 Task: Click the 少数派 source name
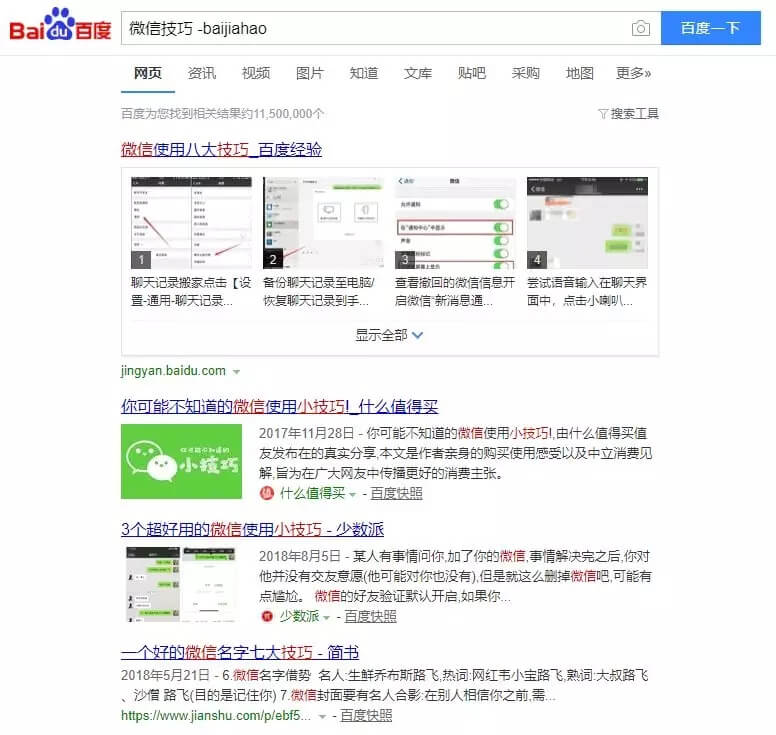pos(299,616)
